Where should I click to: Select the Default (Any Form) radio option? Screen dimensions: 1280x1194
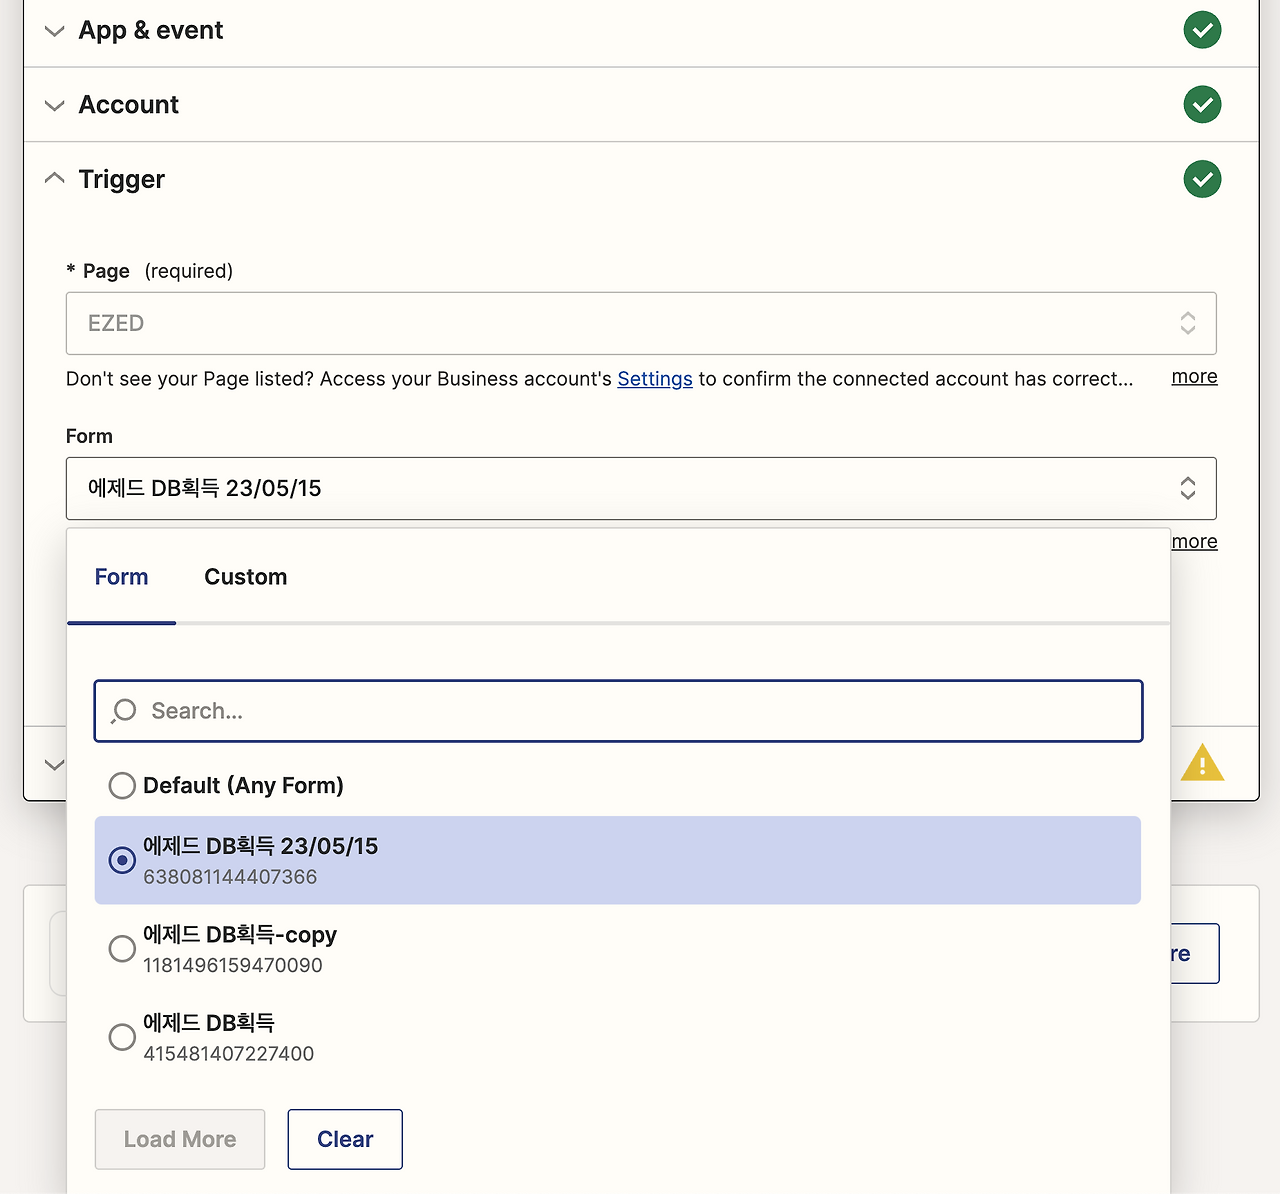(122, 785)
